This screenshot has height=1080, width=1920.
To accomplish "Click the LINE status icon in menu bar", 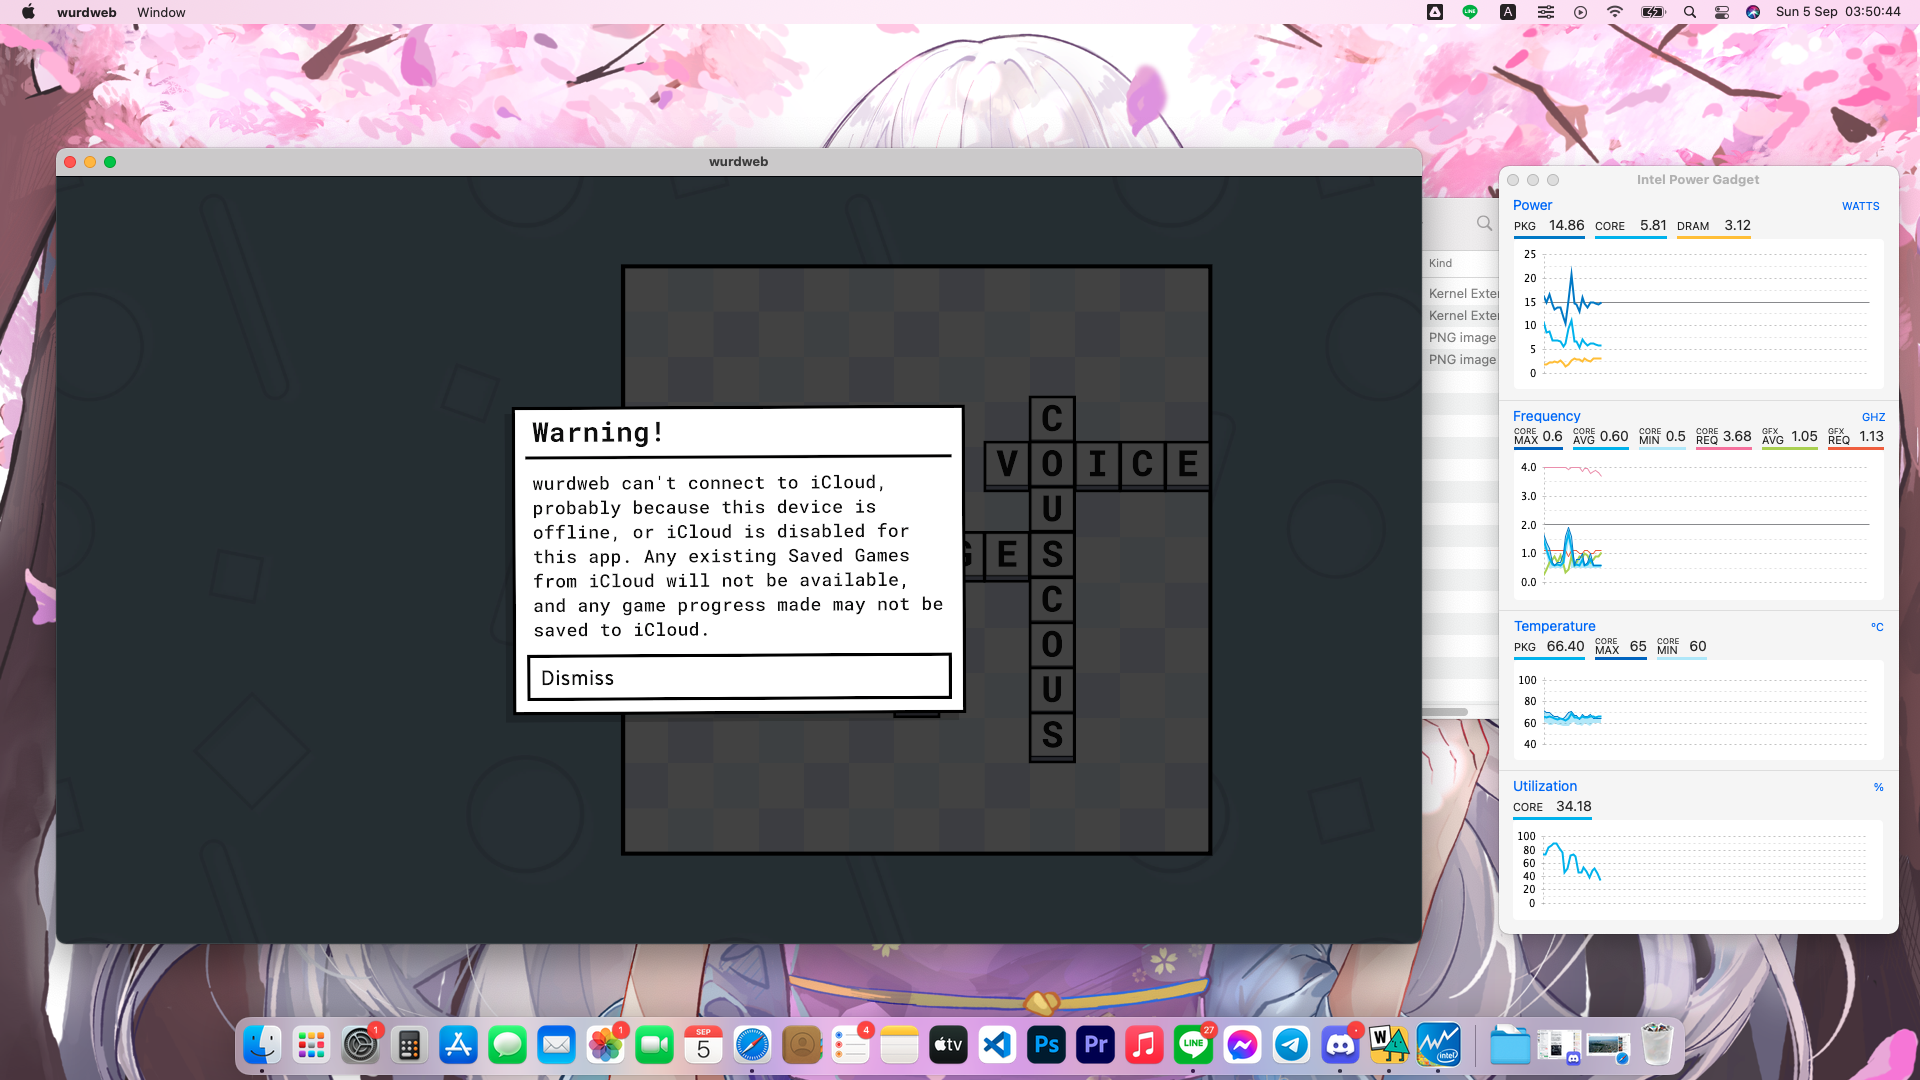I will coord(1470,12).
